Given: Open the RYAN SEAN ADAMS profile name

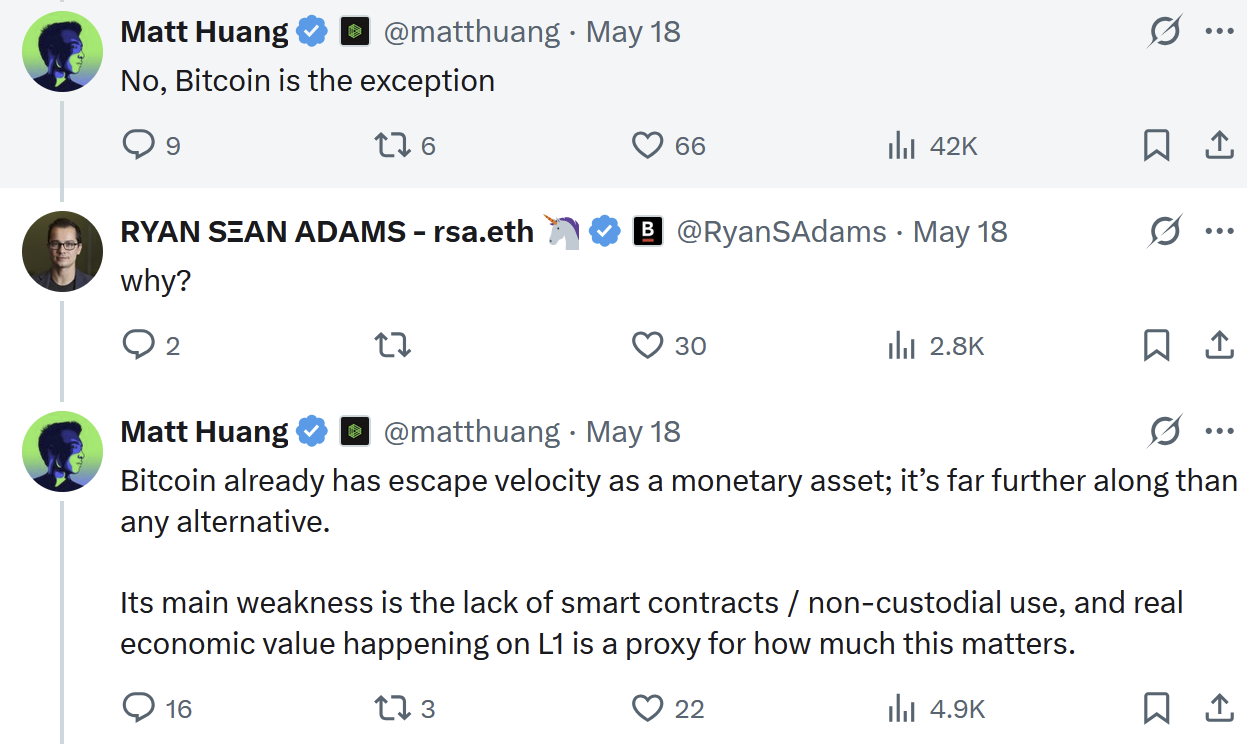Looking at the screenshot, I should point(327,232).
